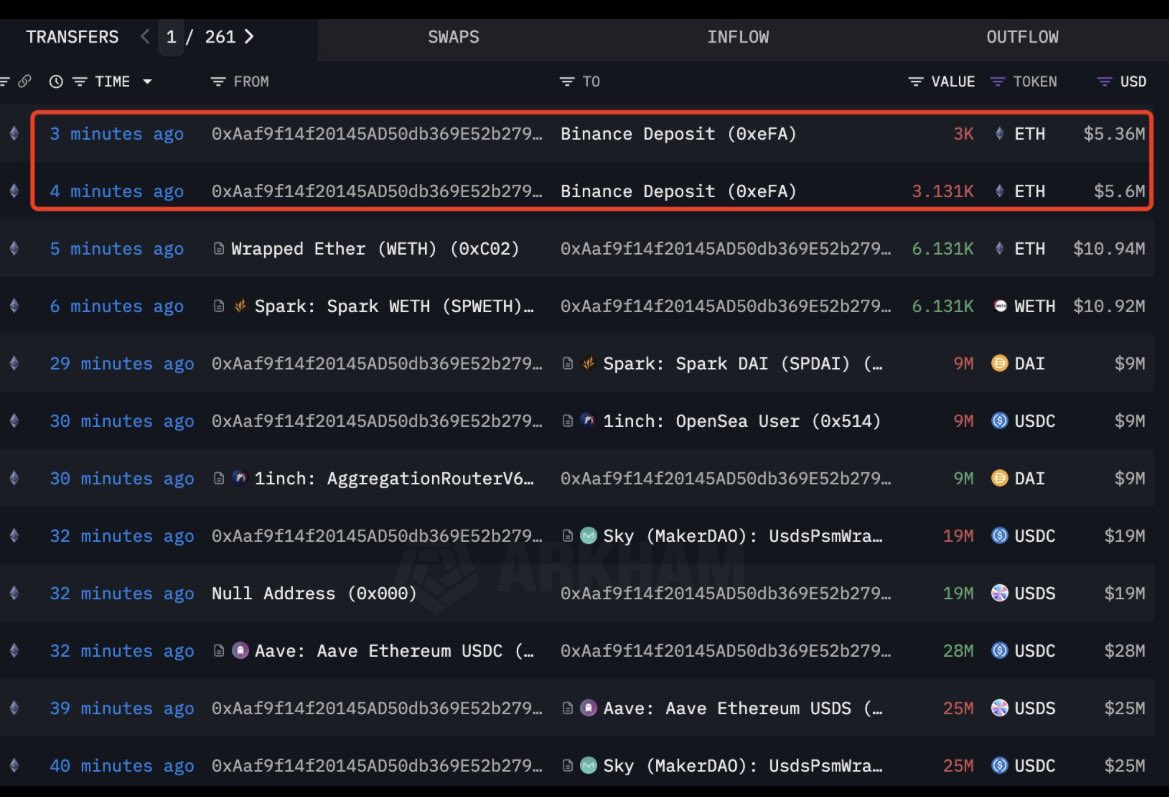Click Sky (MakerDAO) recipient in 40 minutes row
This screenshot has width=1169, height=797.
tap(743, 766)
